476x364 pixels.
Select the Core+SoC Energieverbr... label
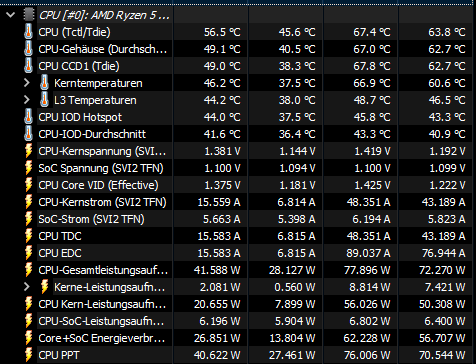coord(102,338)
